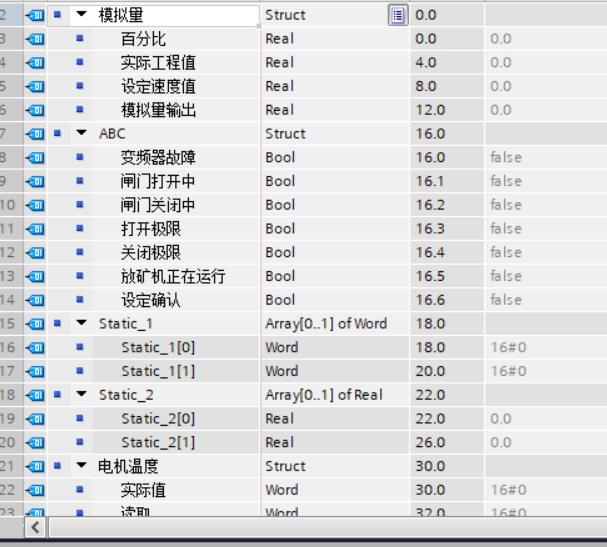Click the tag icon in the 模拟量 row
Viewport: 607px width, 547px height.
(x=34, y=15)
